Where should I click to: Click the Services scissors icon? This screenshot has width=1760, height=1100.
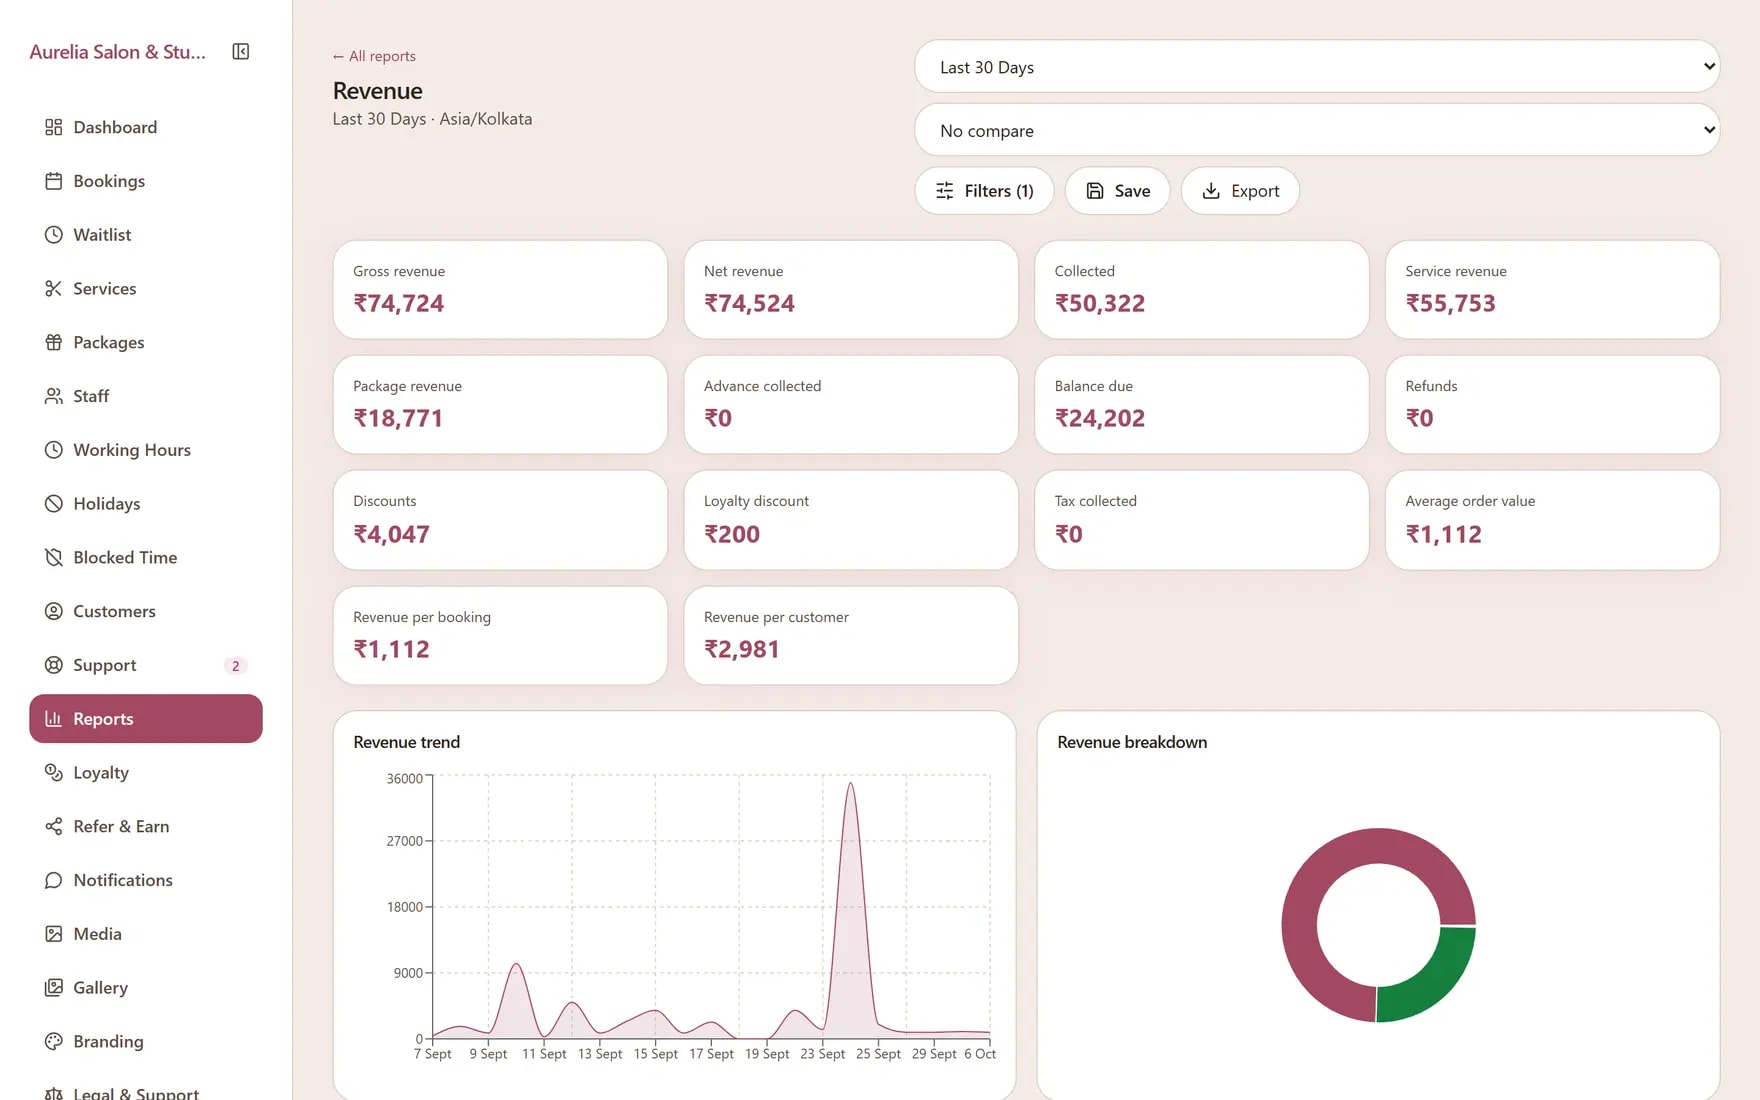pos(53,288)
